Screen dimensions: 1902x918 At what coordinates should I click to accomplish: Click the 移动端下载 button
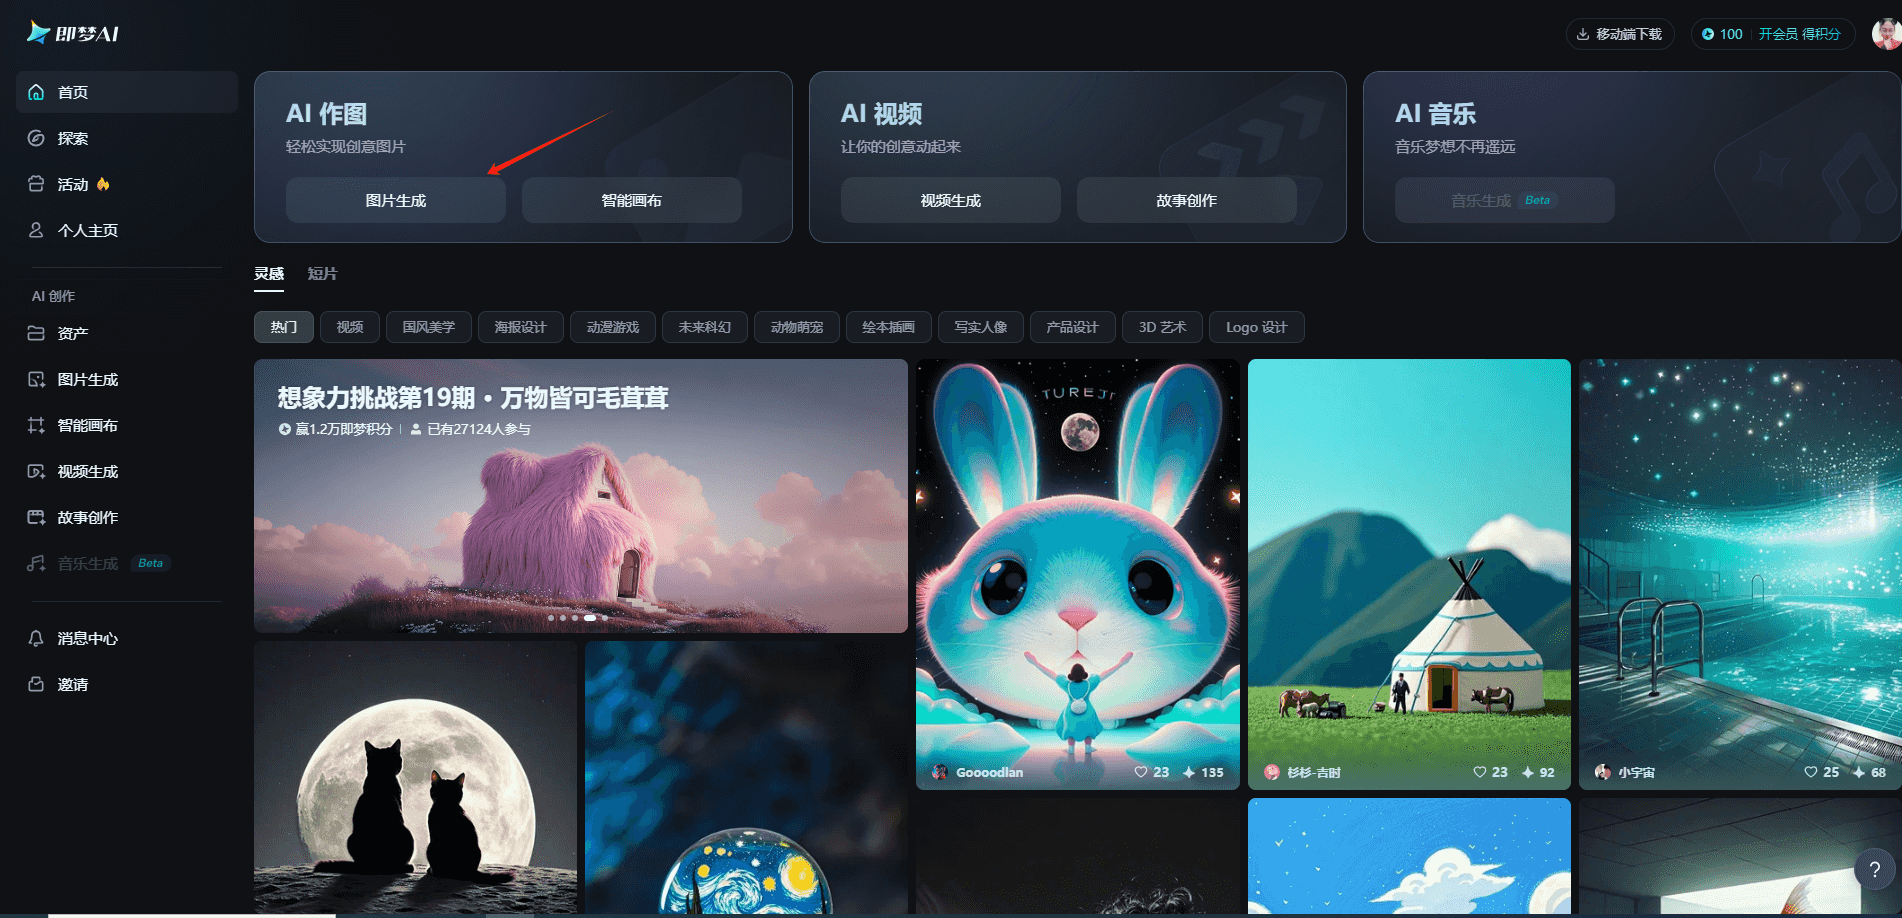pyautogui.click(x=1620, y=34)
